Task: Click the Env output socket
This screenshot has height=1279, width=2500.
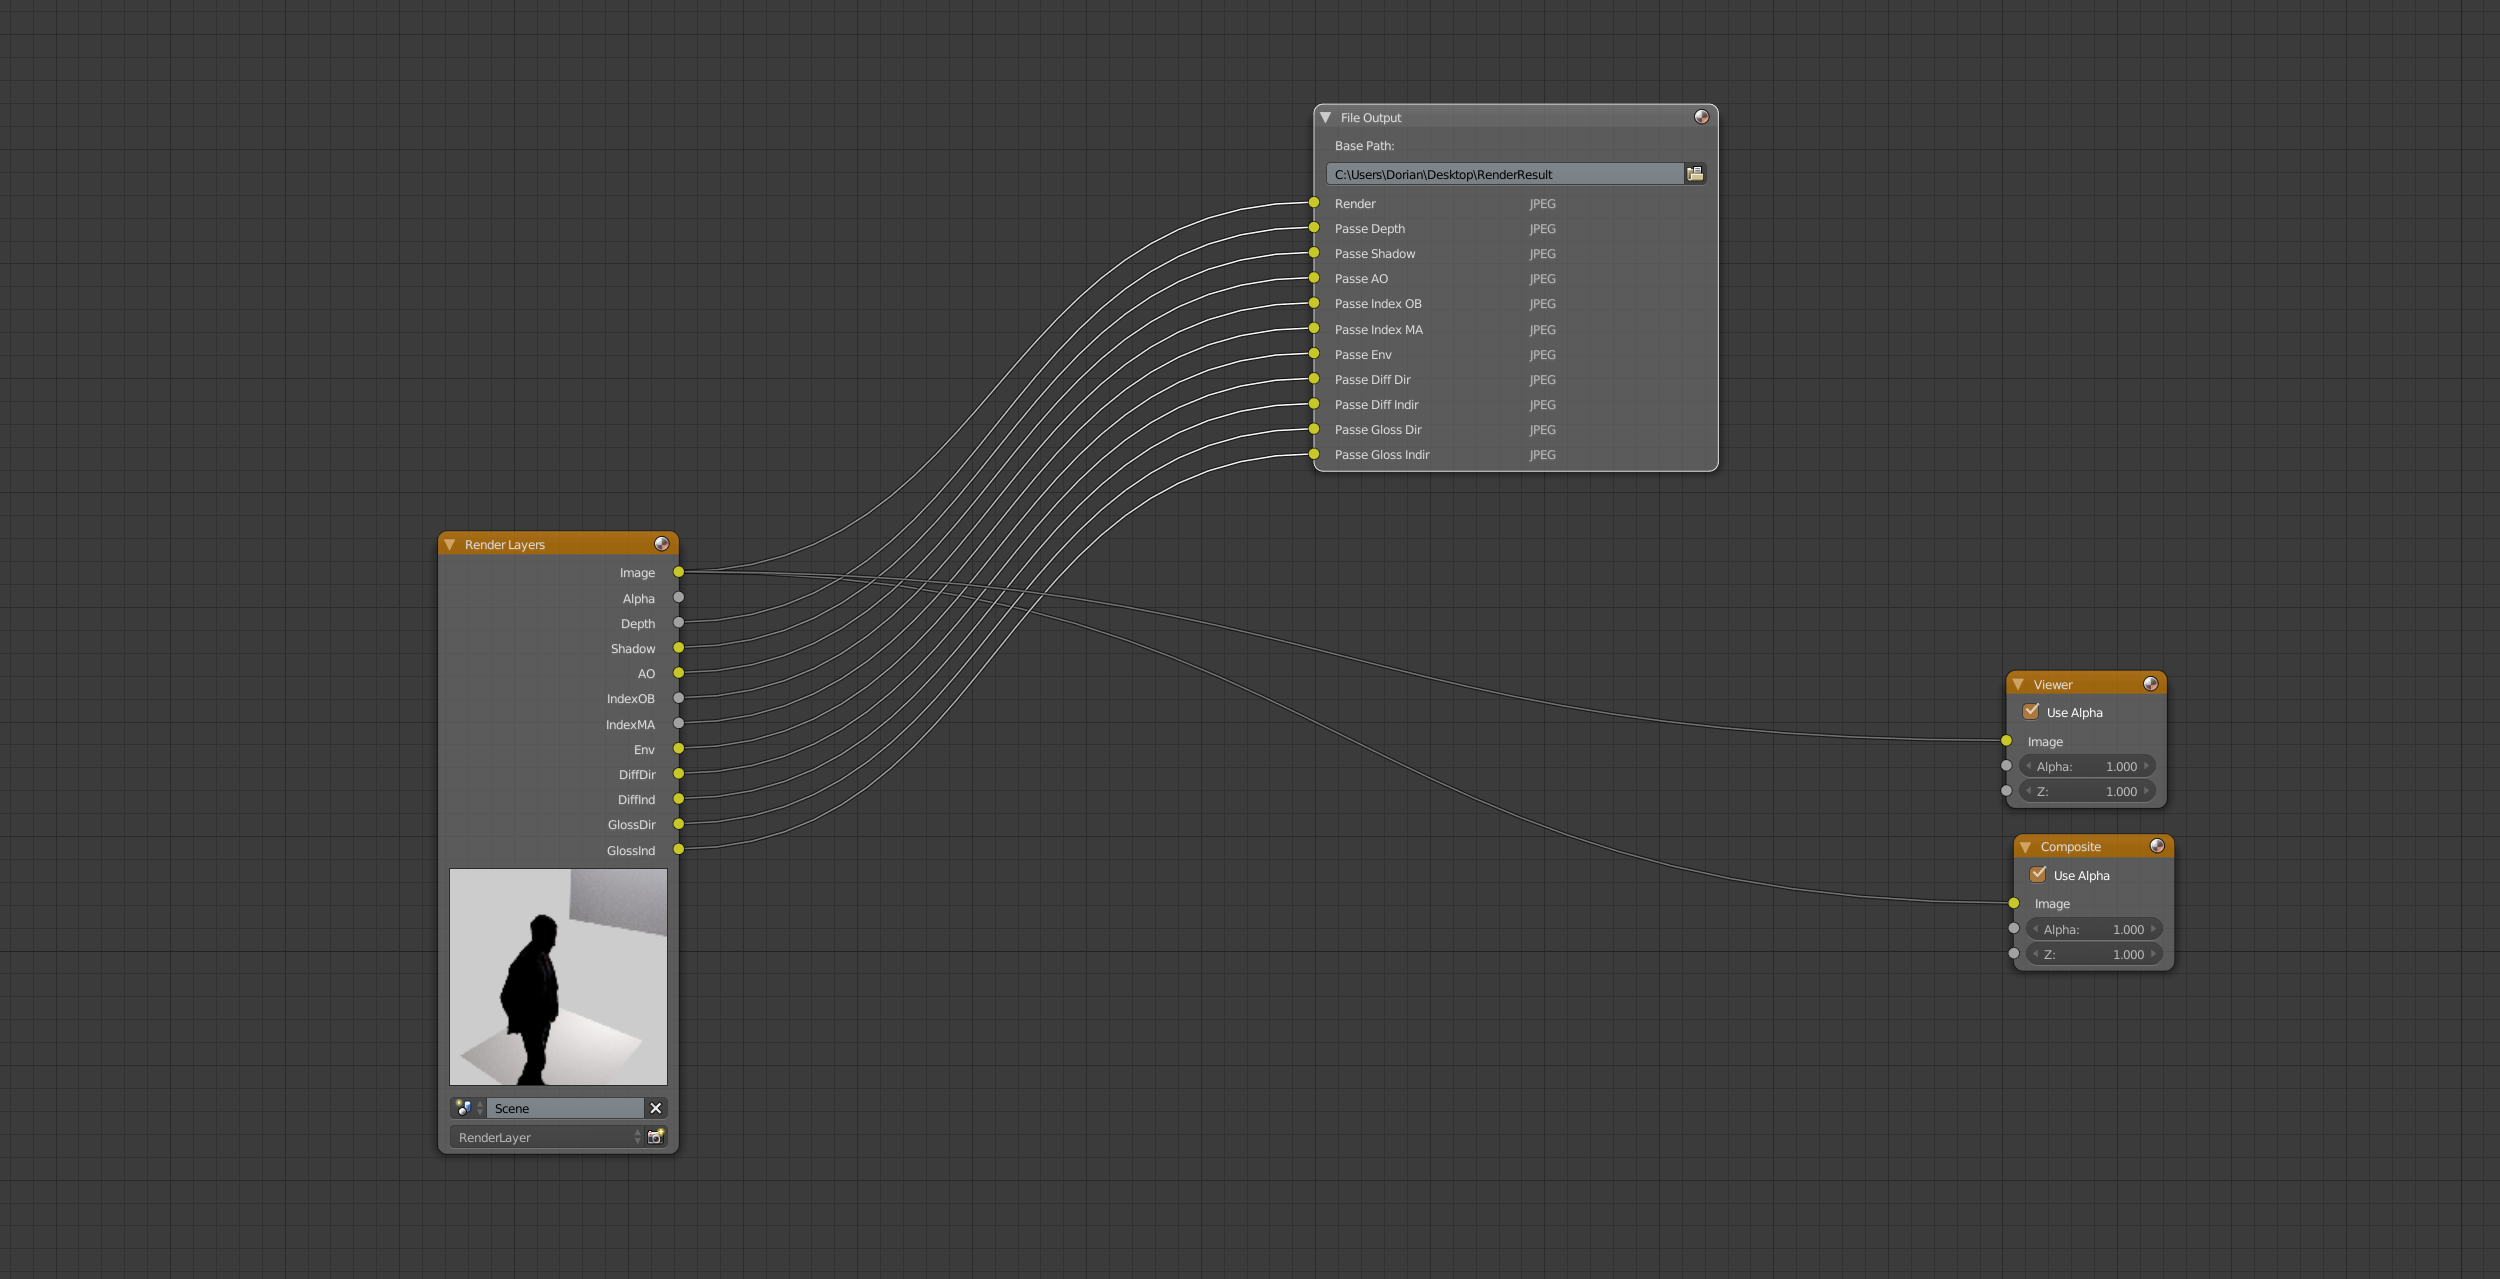Action: click(678, 748)
